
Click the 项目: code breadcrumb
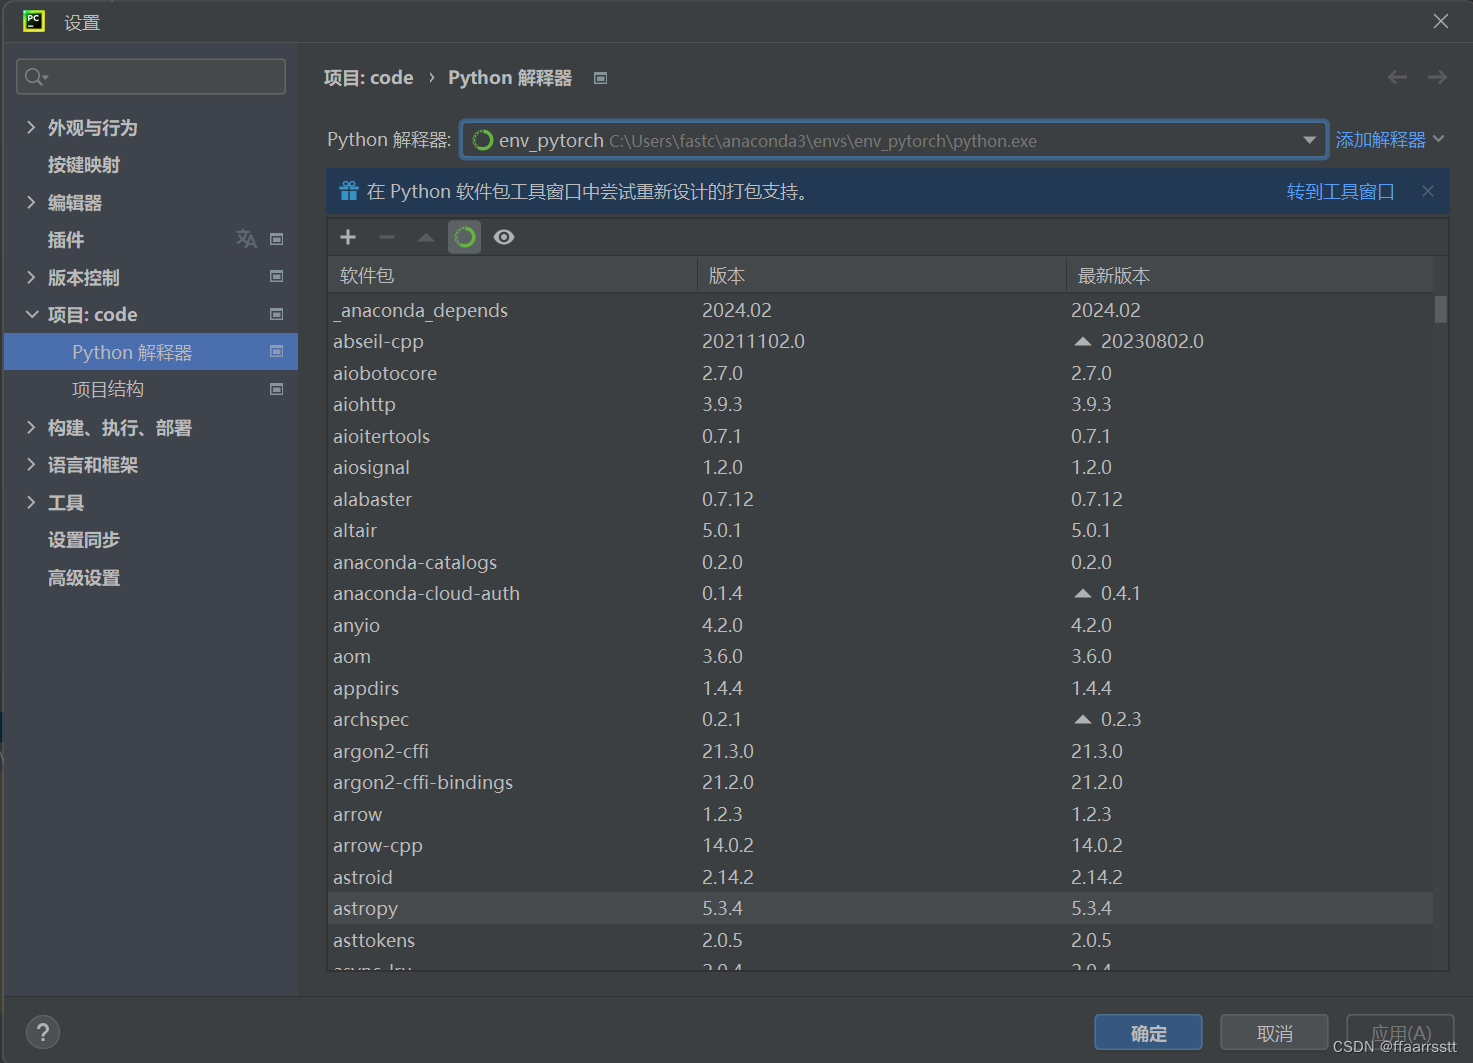pyautogui.click(x=368, y=78)
